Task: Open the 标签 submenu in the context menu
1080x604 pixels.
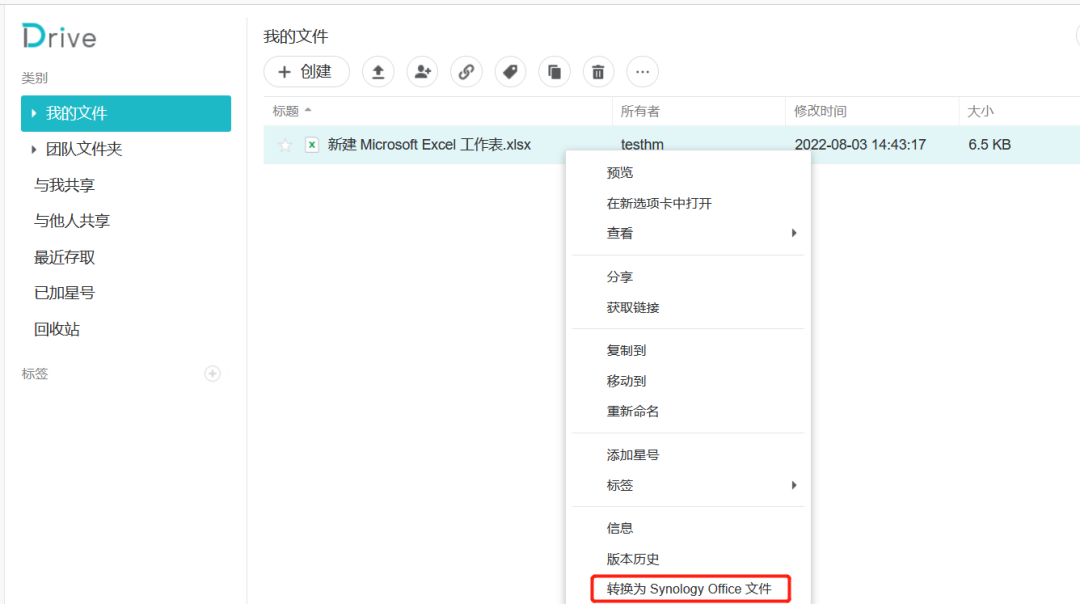Action: (618, 485)
